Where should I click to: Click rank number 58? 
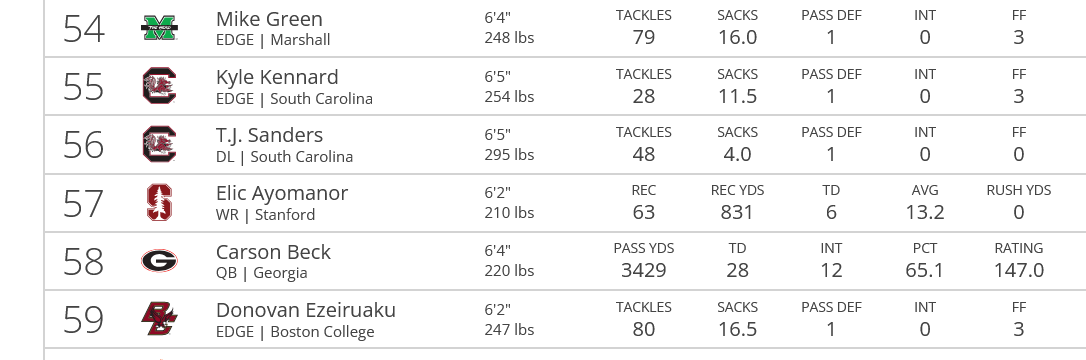(84, 262)
